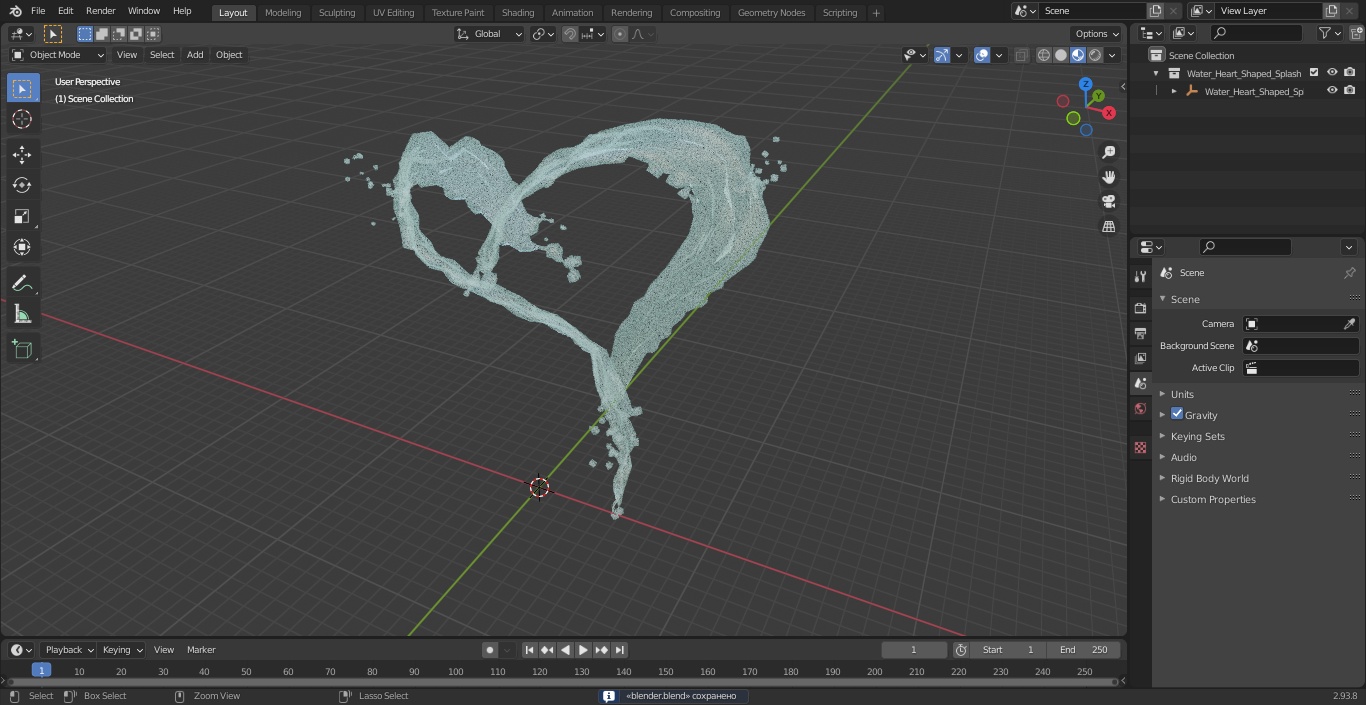This screenshot has height=705, width=1366.
Task: Select the Transform tool
Action: [x=23, y=247]
